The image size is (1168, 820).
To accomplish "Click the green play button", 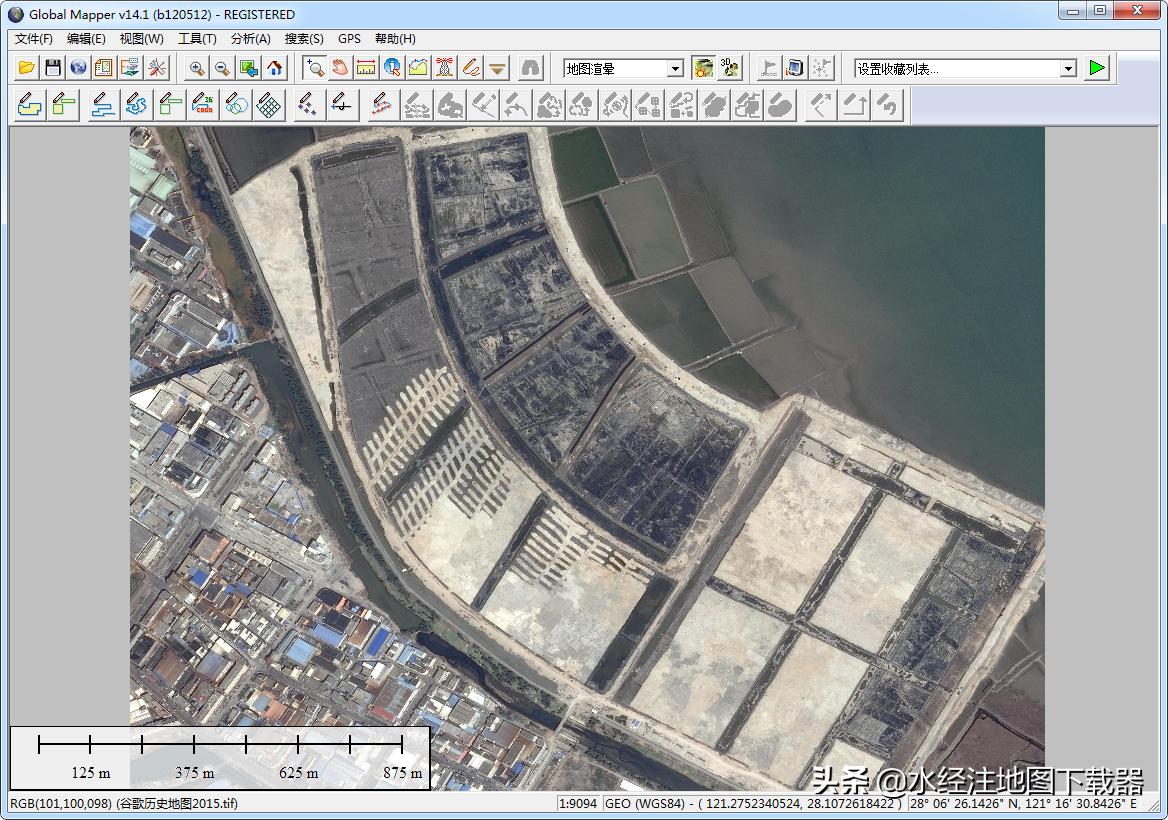I will tap(1098, 68).
